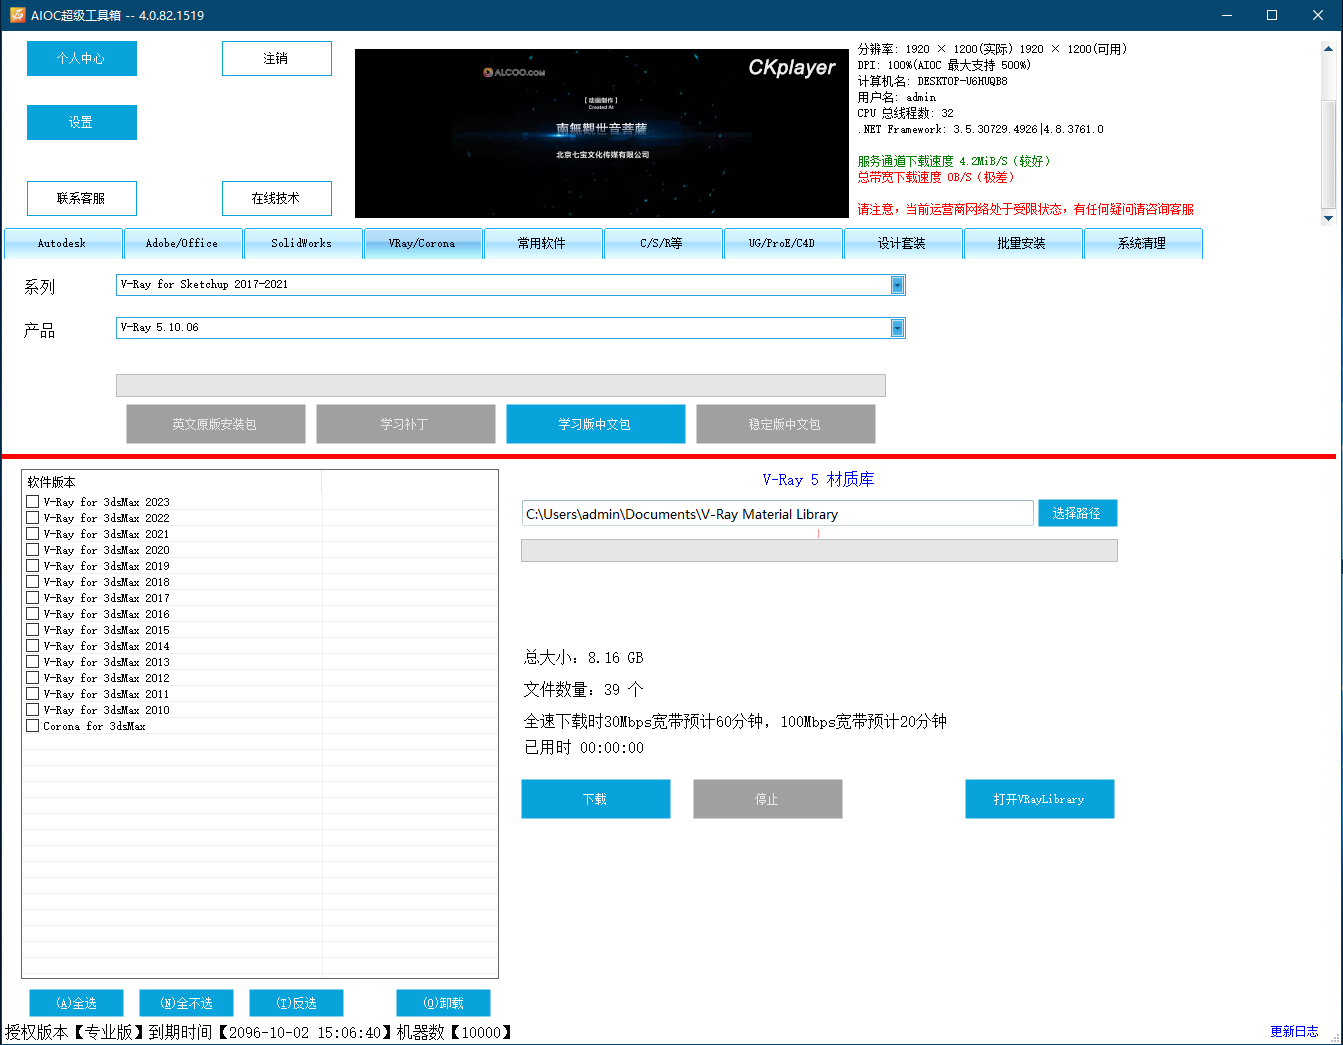Expand the 产品 product dropdown
The image size is (1343, 1045).
point(897,328)
